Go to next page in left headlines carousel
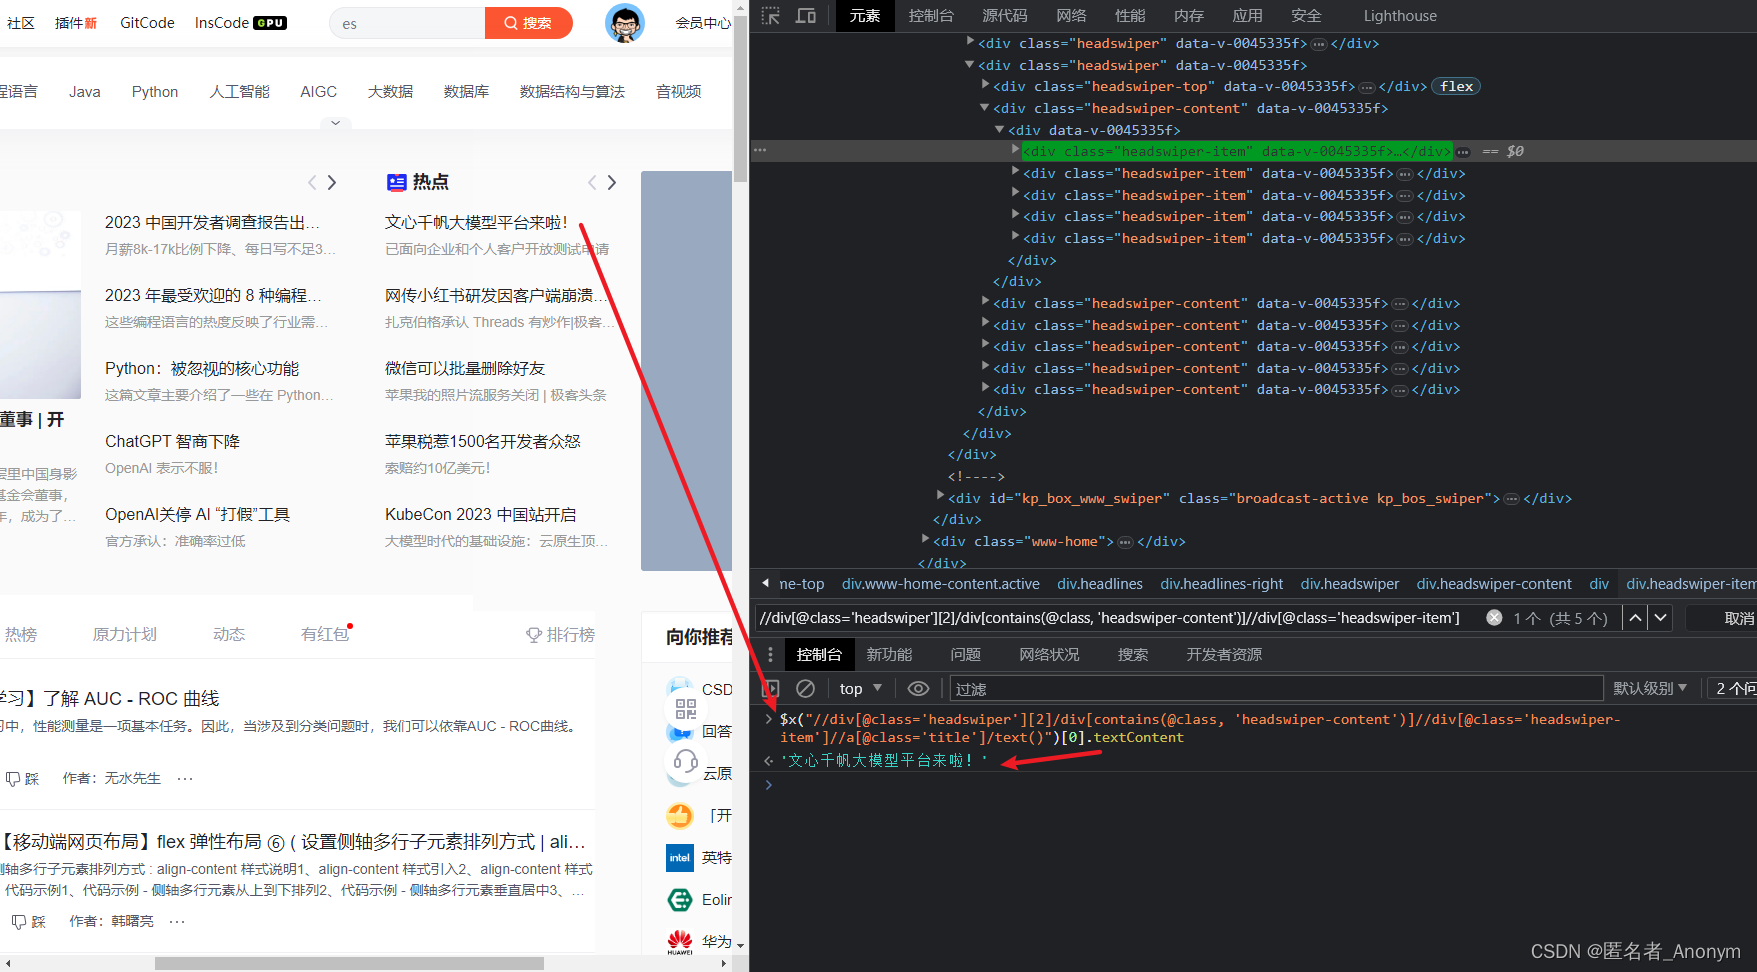The image size is (1757, 972). click(332, 182)
